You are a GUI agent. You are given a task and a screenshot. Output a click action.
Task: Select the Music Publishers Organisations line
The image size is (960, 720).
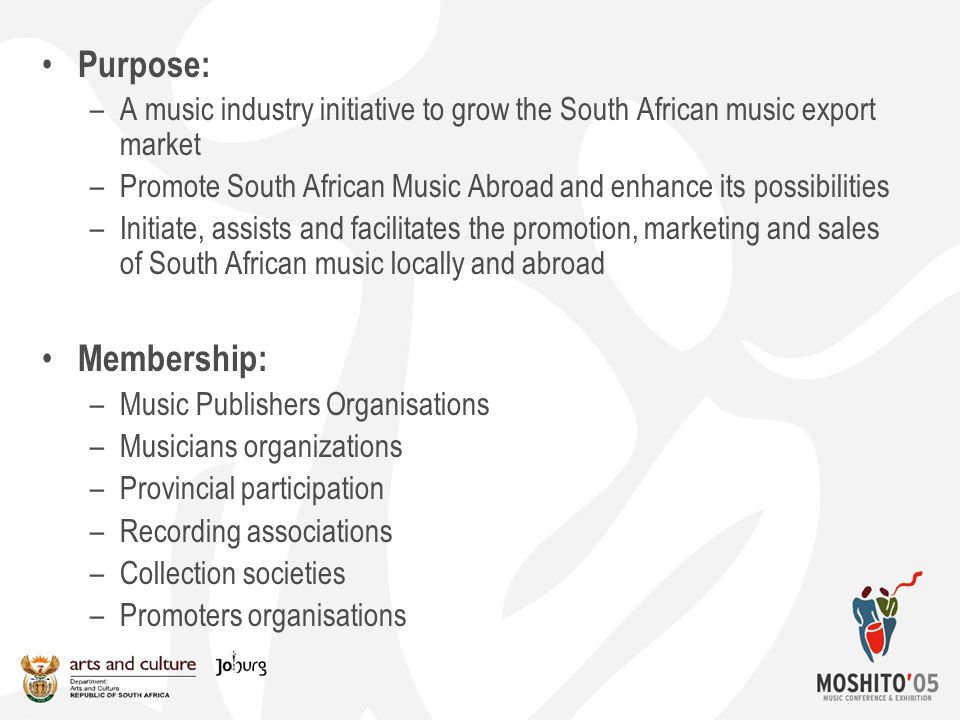tap(304, 405)
